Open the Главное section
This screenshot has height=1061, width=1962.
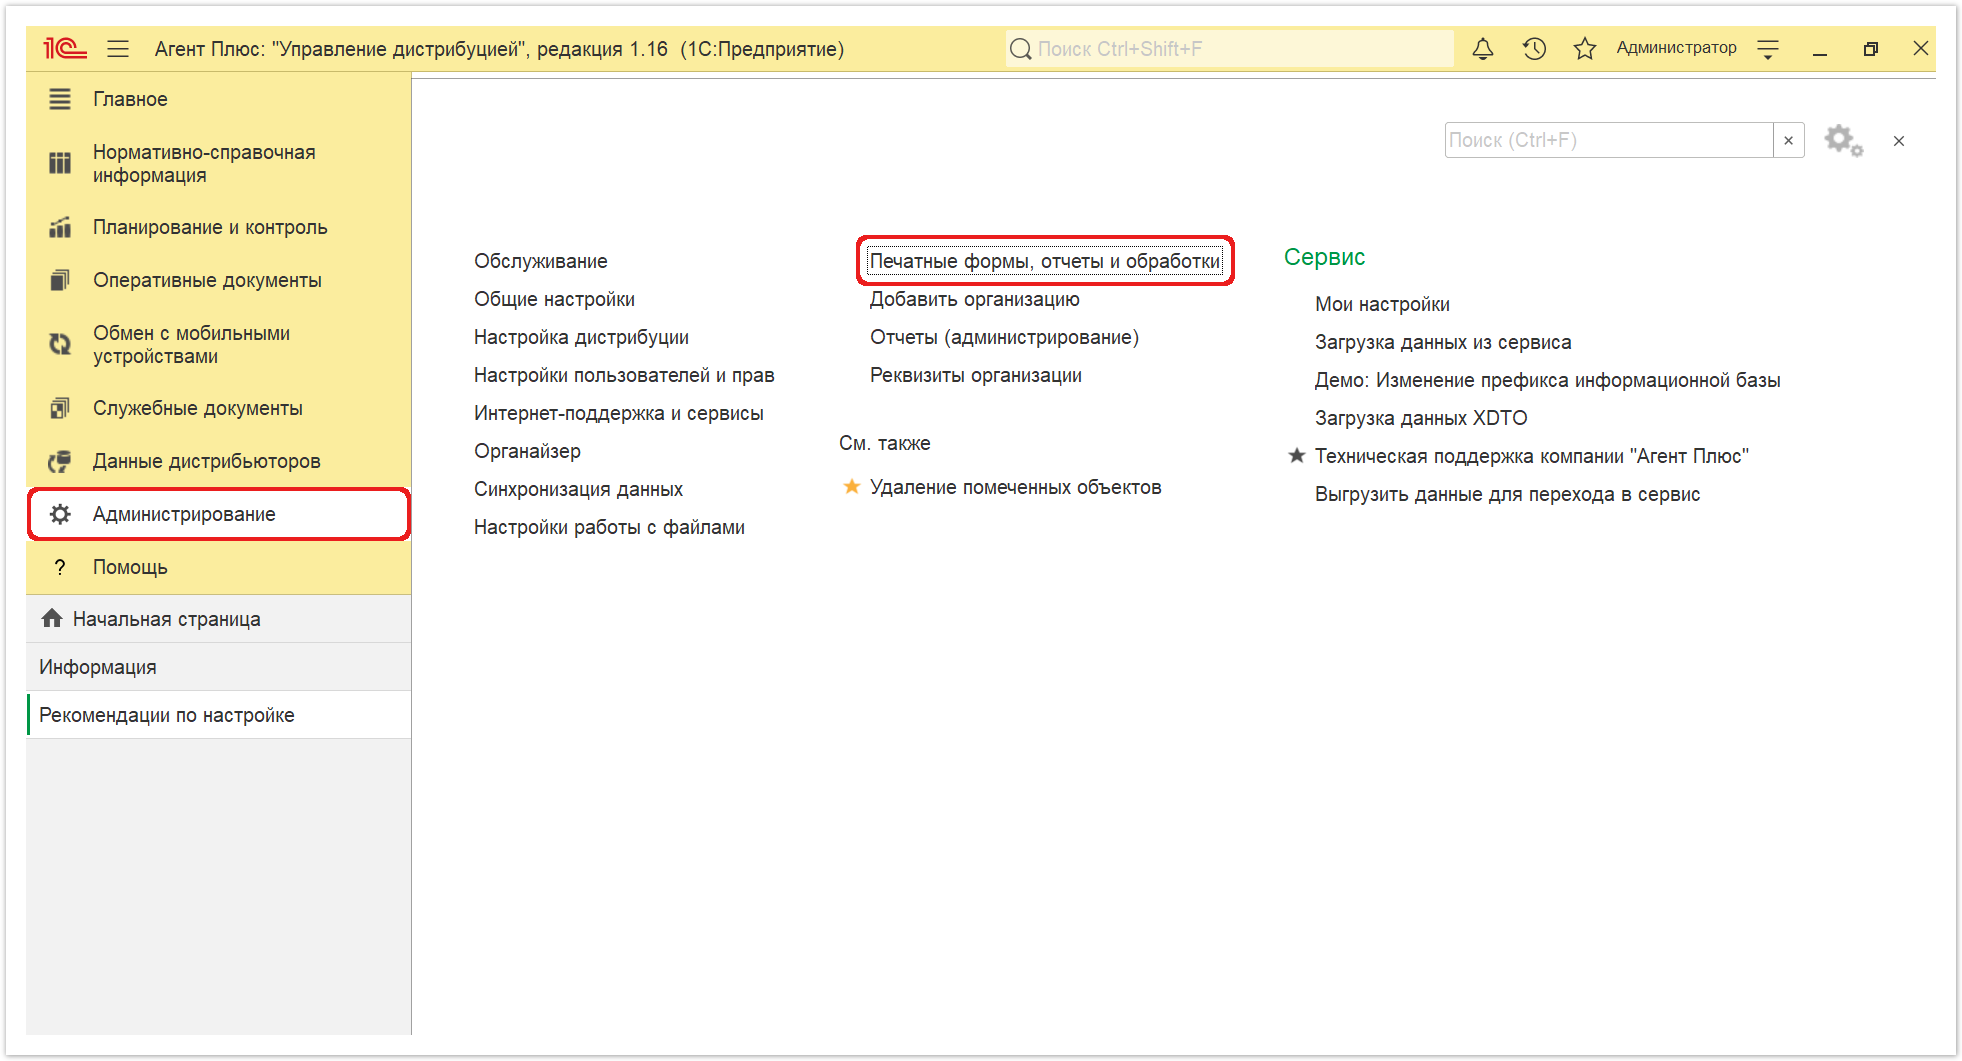click(x=218, y=99)
